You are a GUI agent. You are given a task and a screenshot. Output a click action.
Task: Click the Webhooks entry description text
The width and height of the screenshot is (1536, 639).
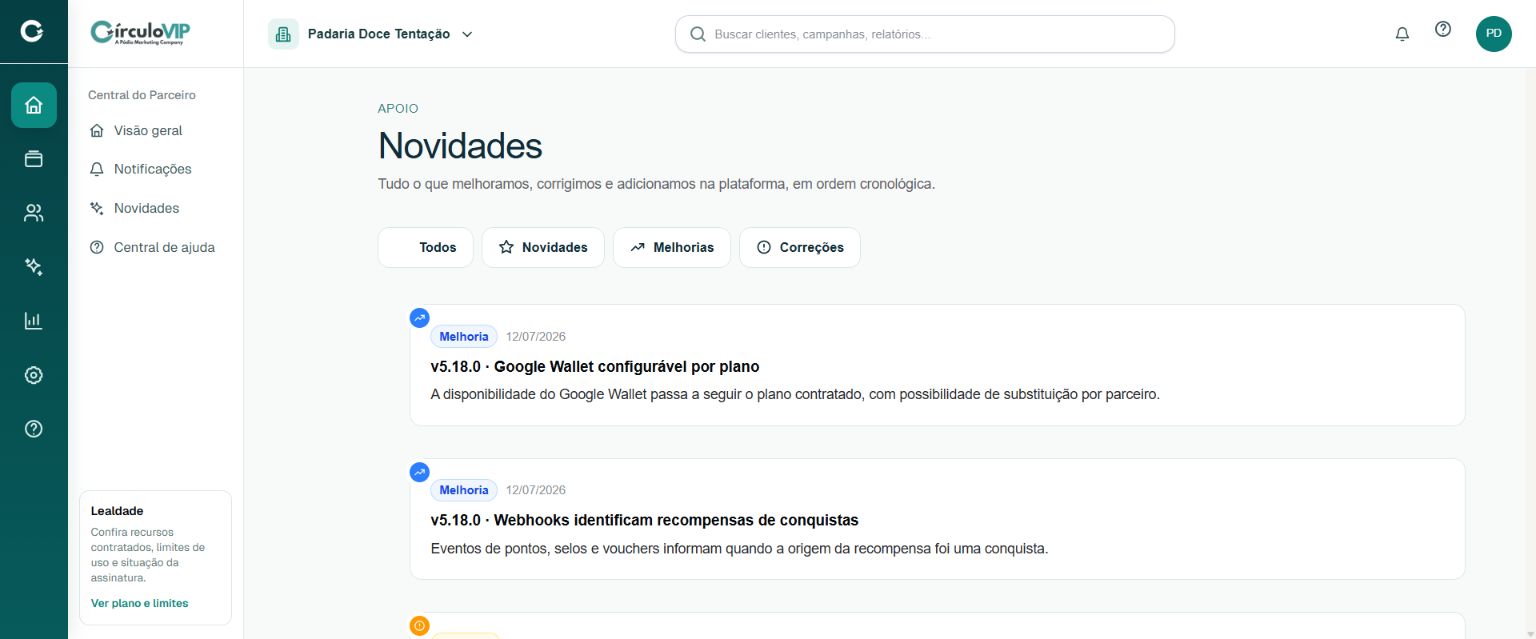coord(739,548)
